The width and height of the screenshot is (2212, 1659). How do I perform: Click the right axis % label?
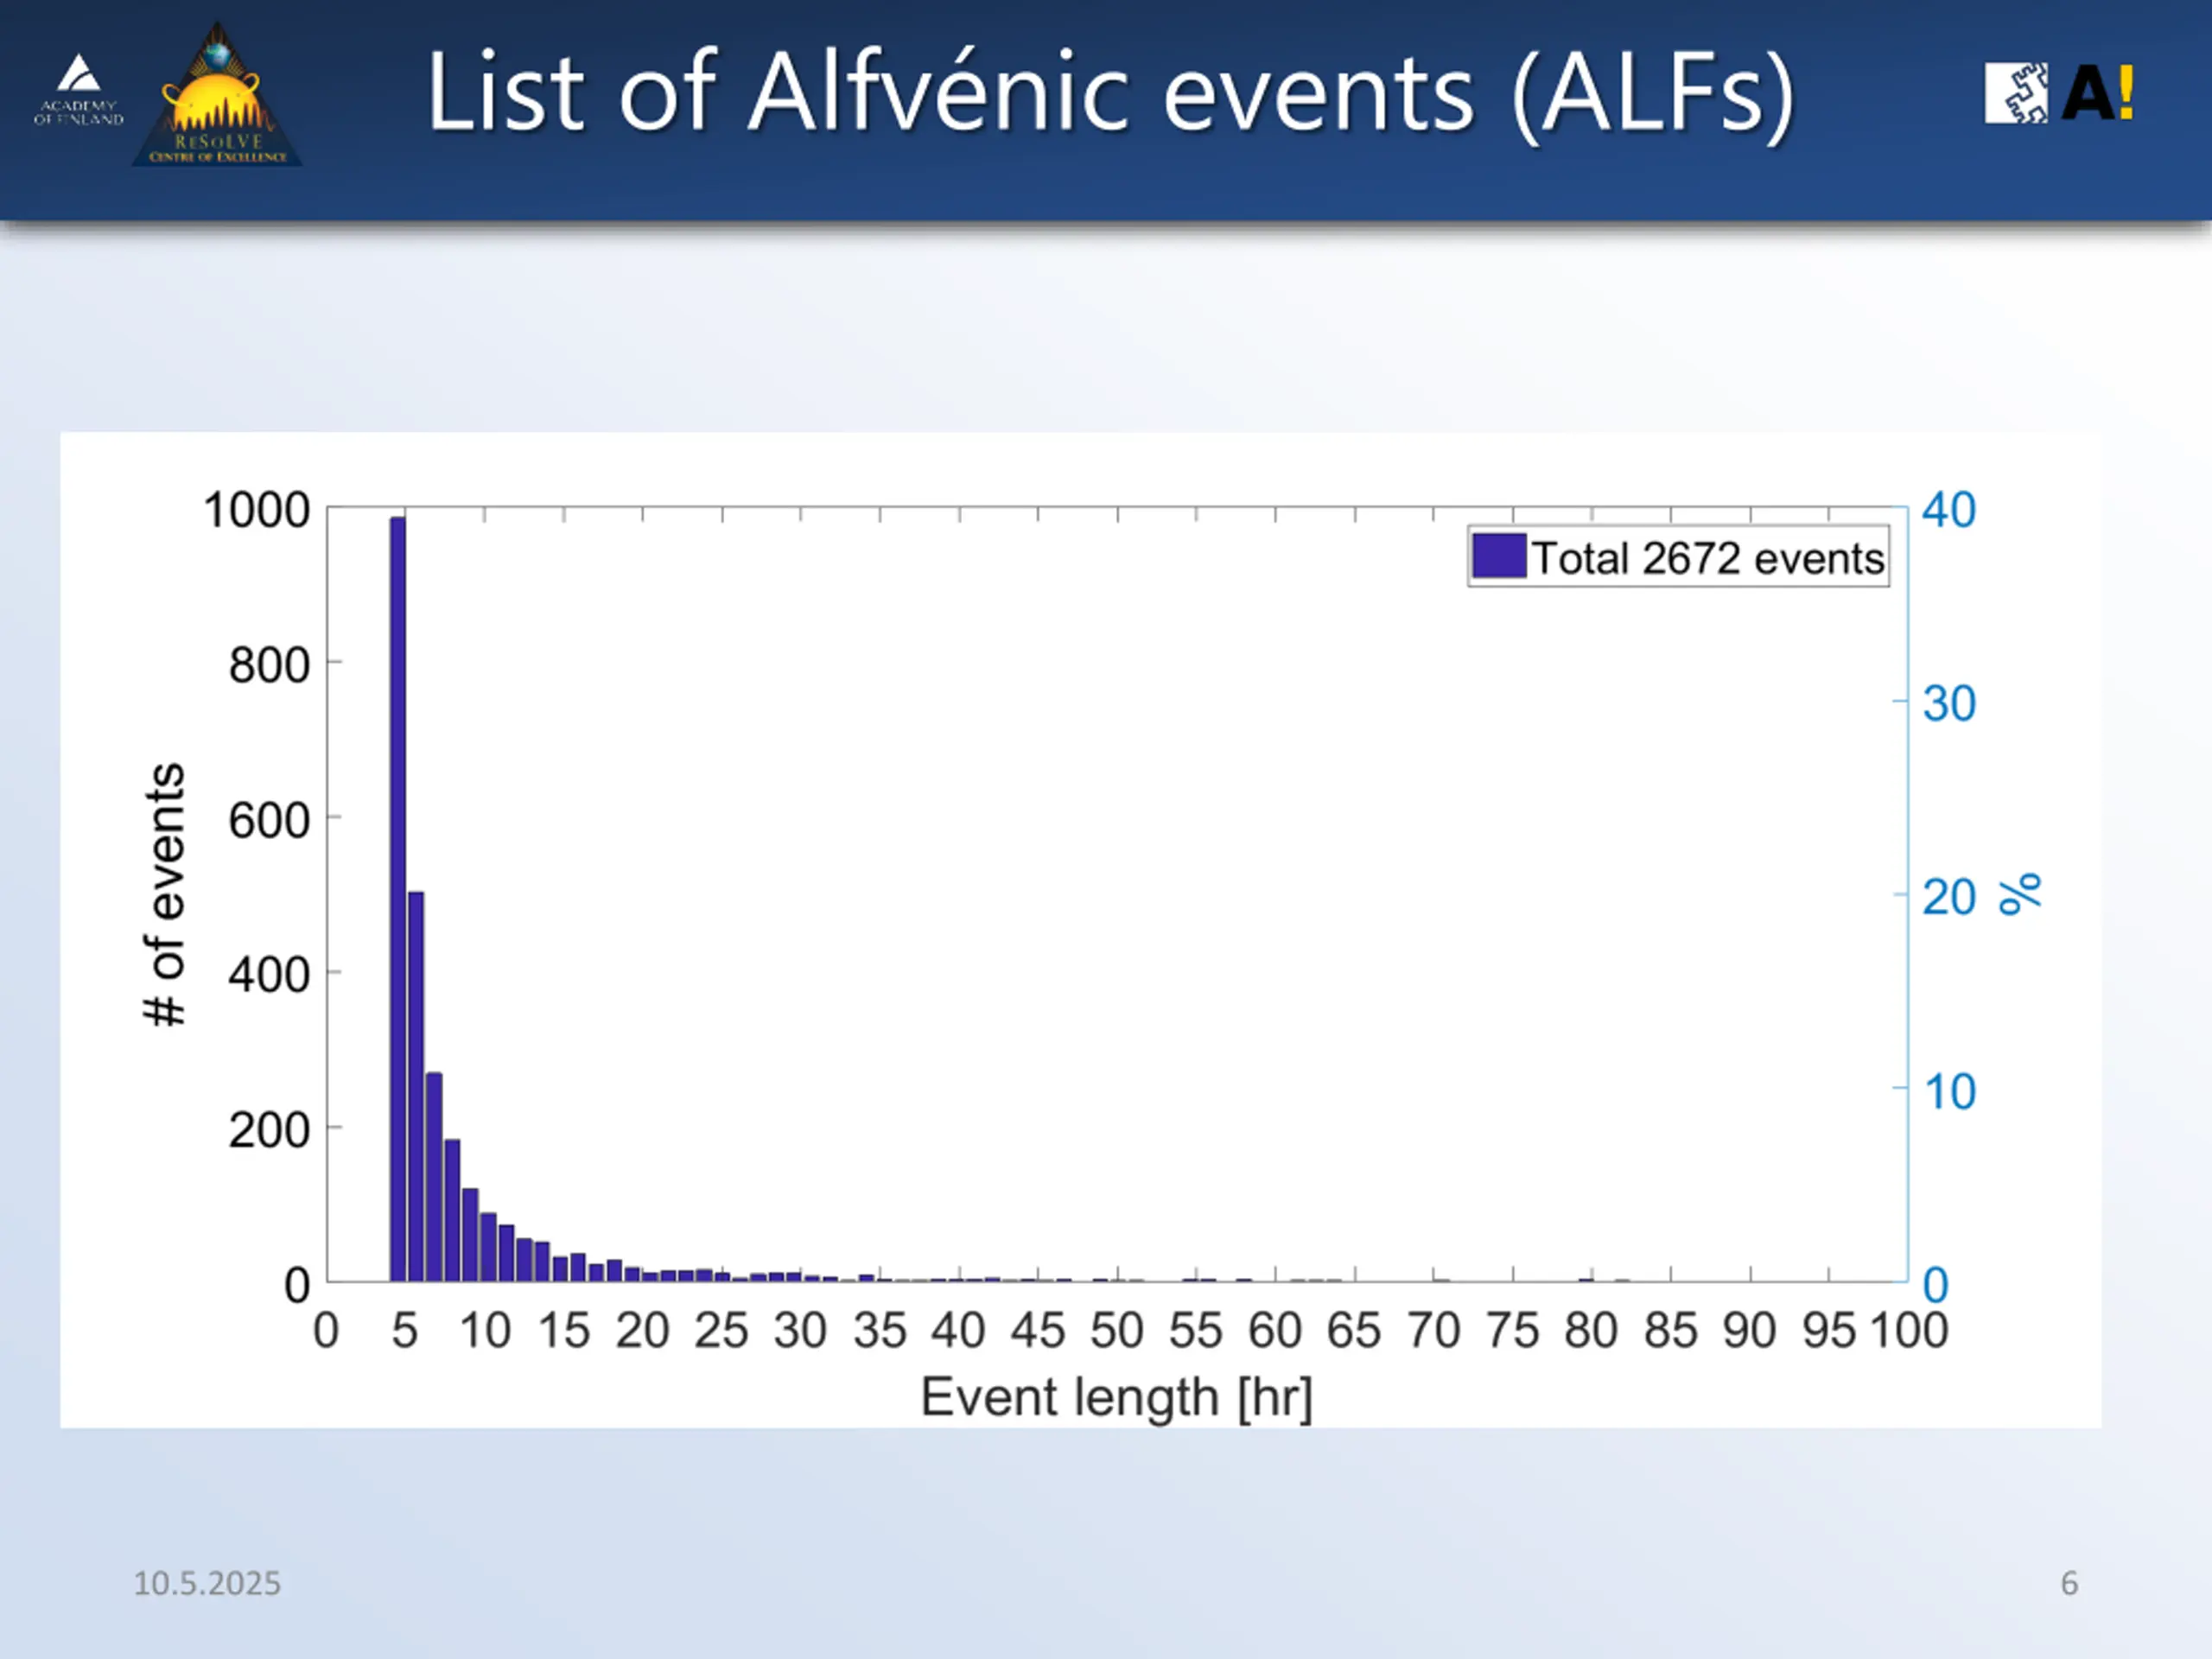(2020, 894)
